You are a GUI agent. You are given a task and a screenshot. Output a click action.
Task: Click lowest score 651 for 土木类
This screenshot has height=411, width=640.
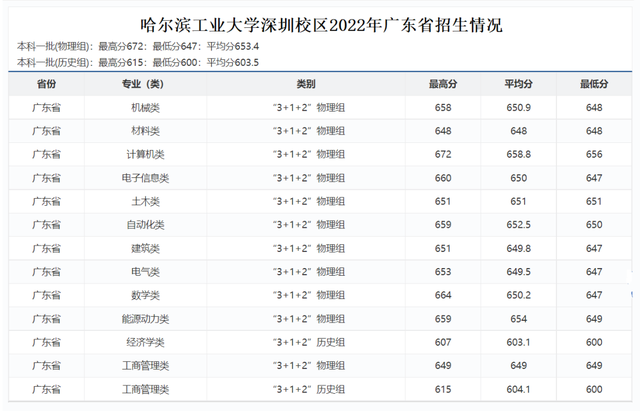(594, 201)
